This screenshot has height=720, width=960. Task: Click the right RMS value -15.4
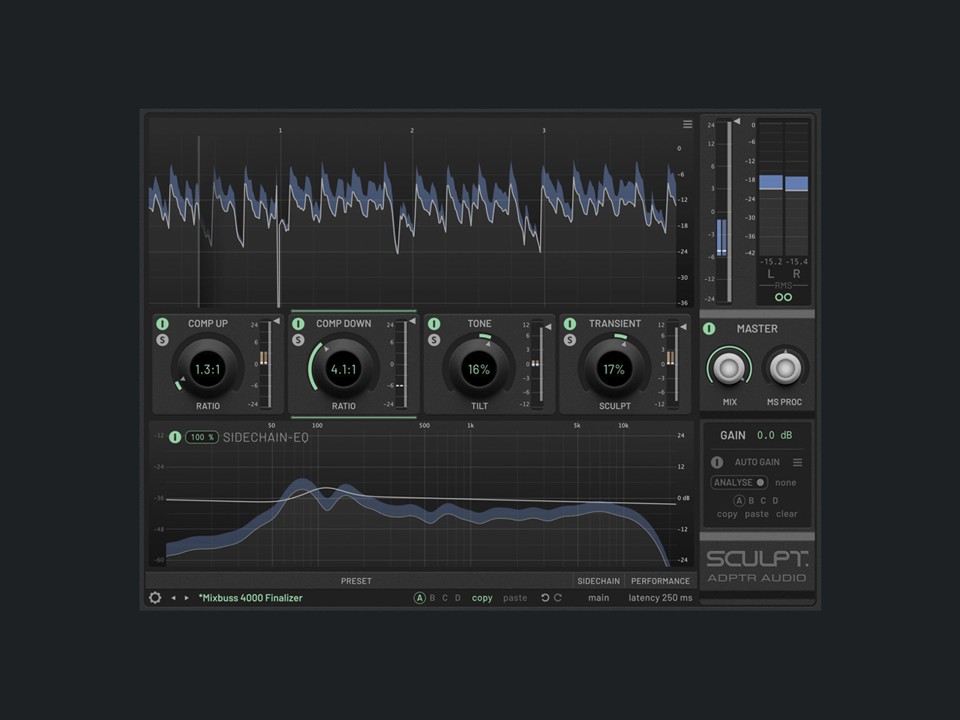point(797,261)
